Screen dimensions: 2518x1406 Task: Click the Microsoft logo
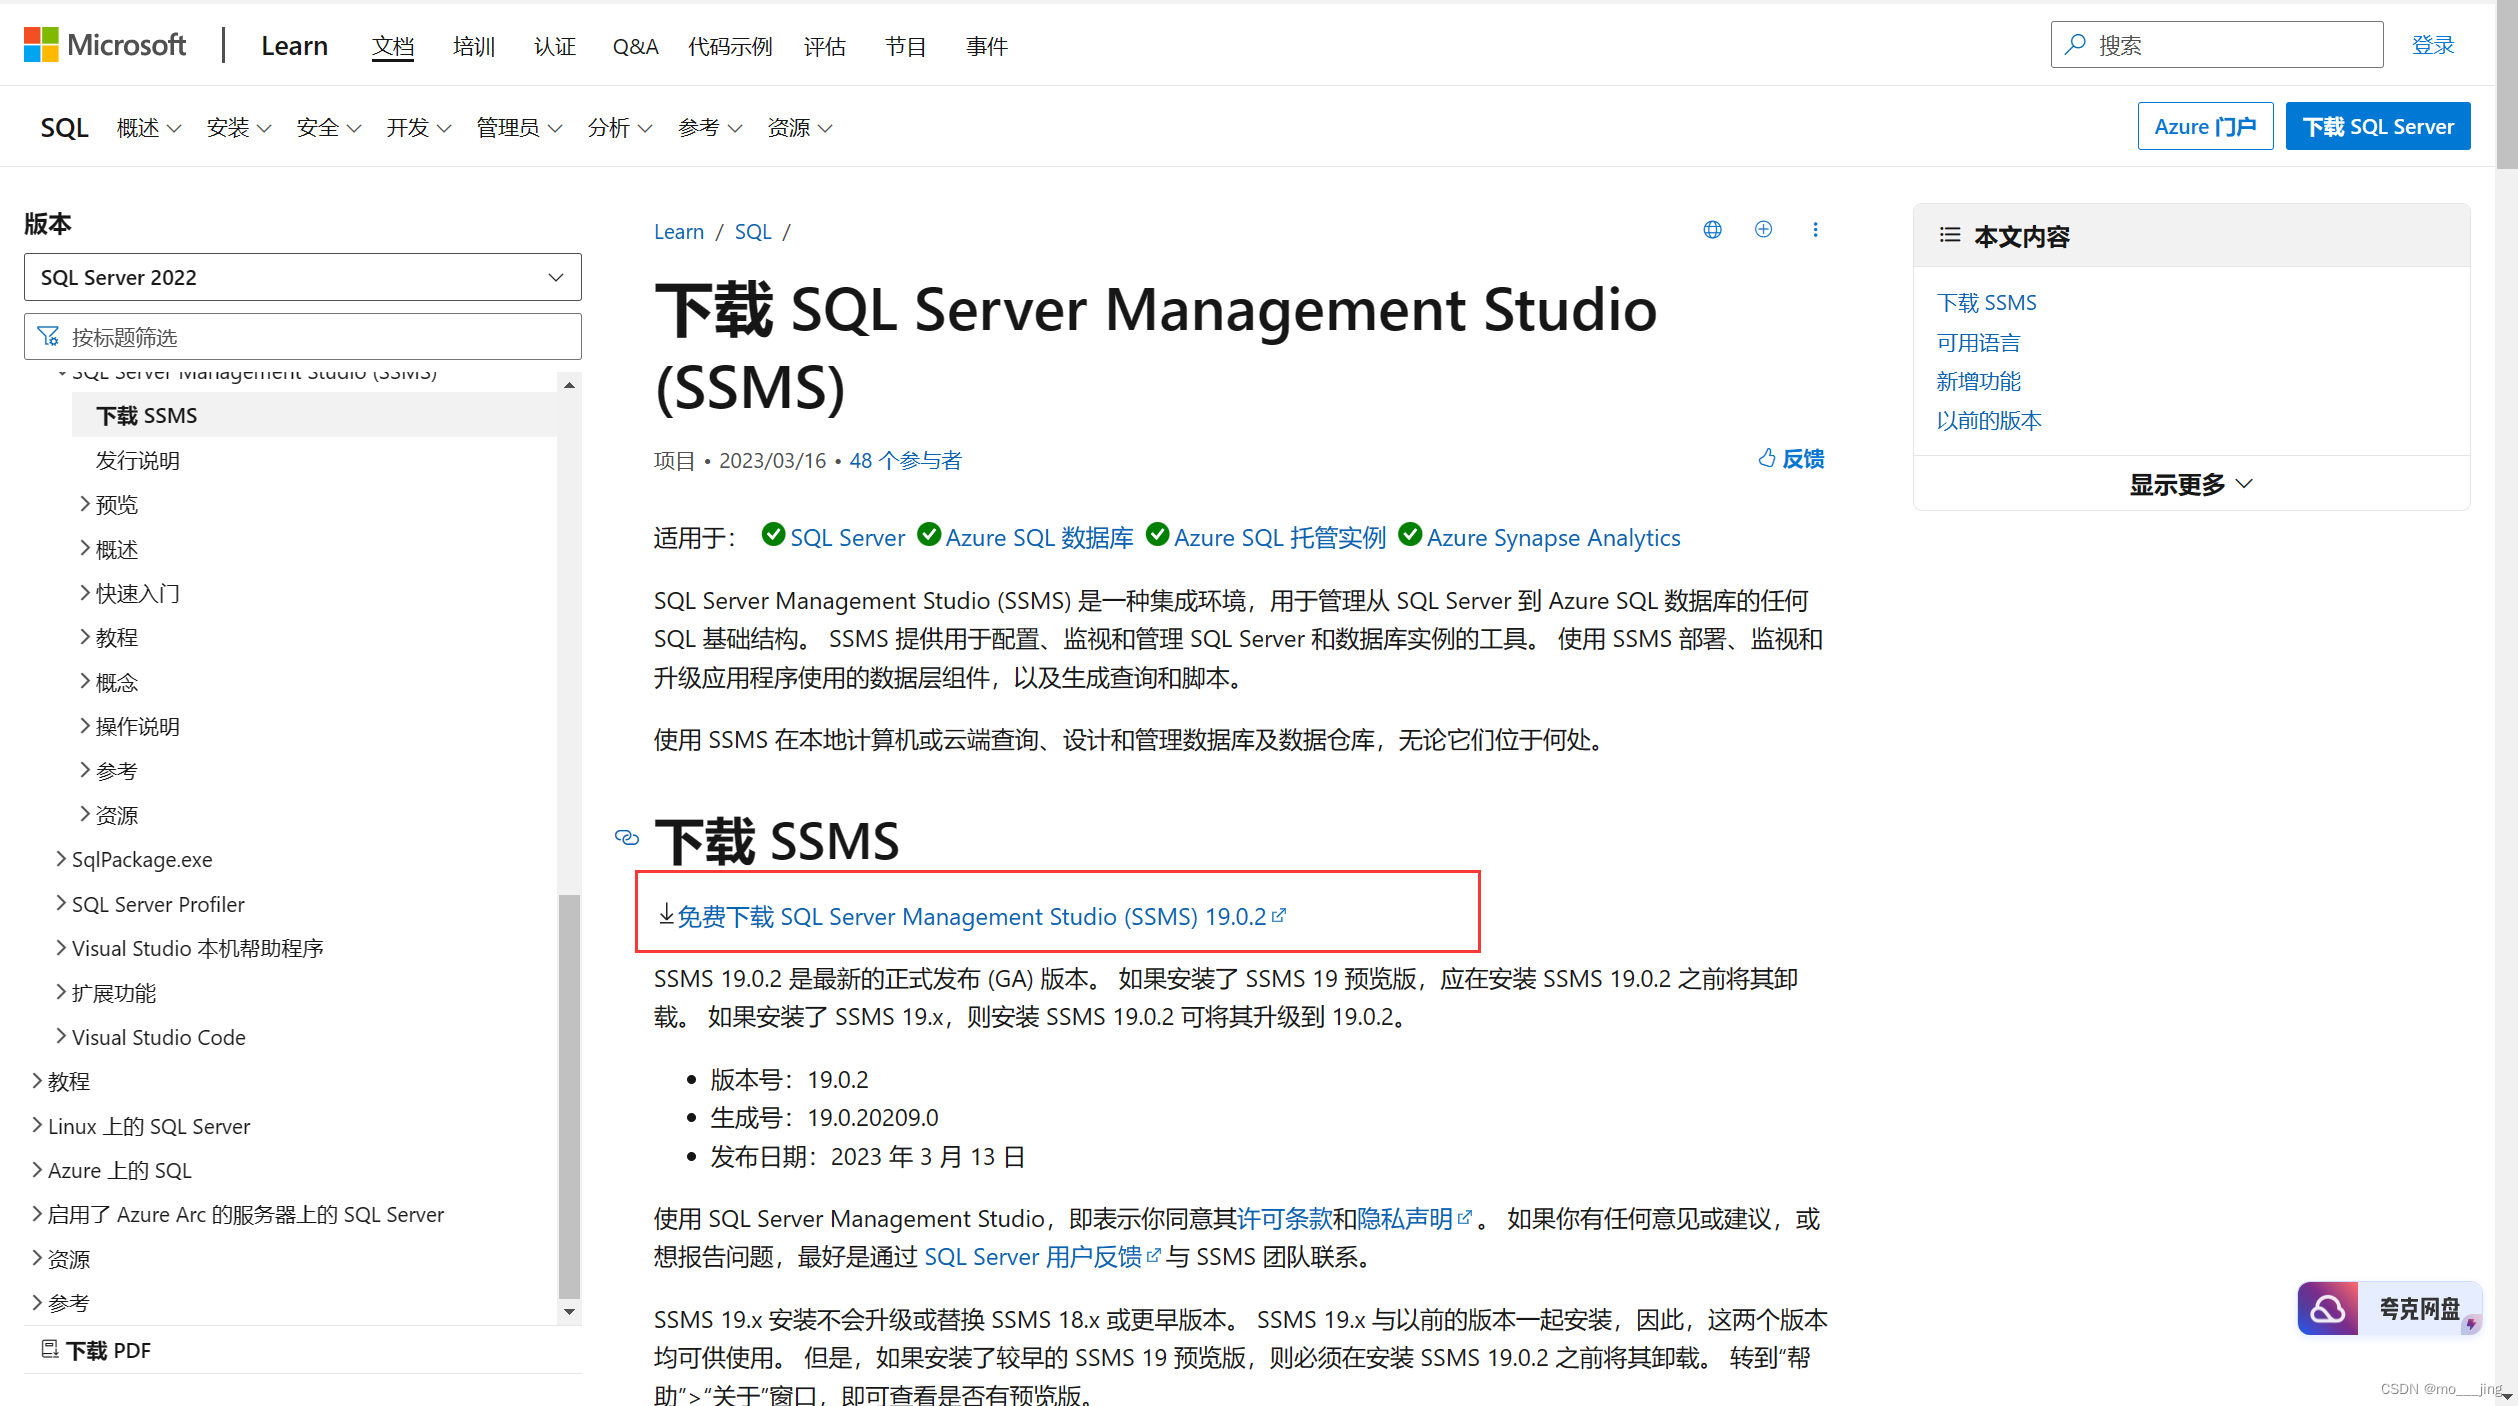coord(105,45)
